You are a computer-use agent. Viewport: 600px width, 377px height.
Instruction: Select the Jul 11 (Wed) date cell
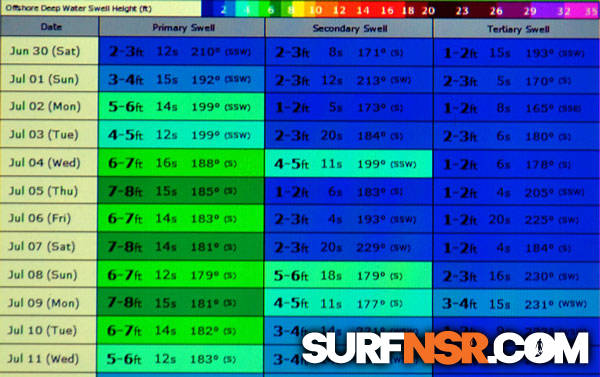click(x=49, y=359)
